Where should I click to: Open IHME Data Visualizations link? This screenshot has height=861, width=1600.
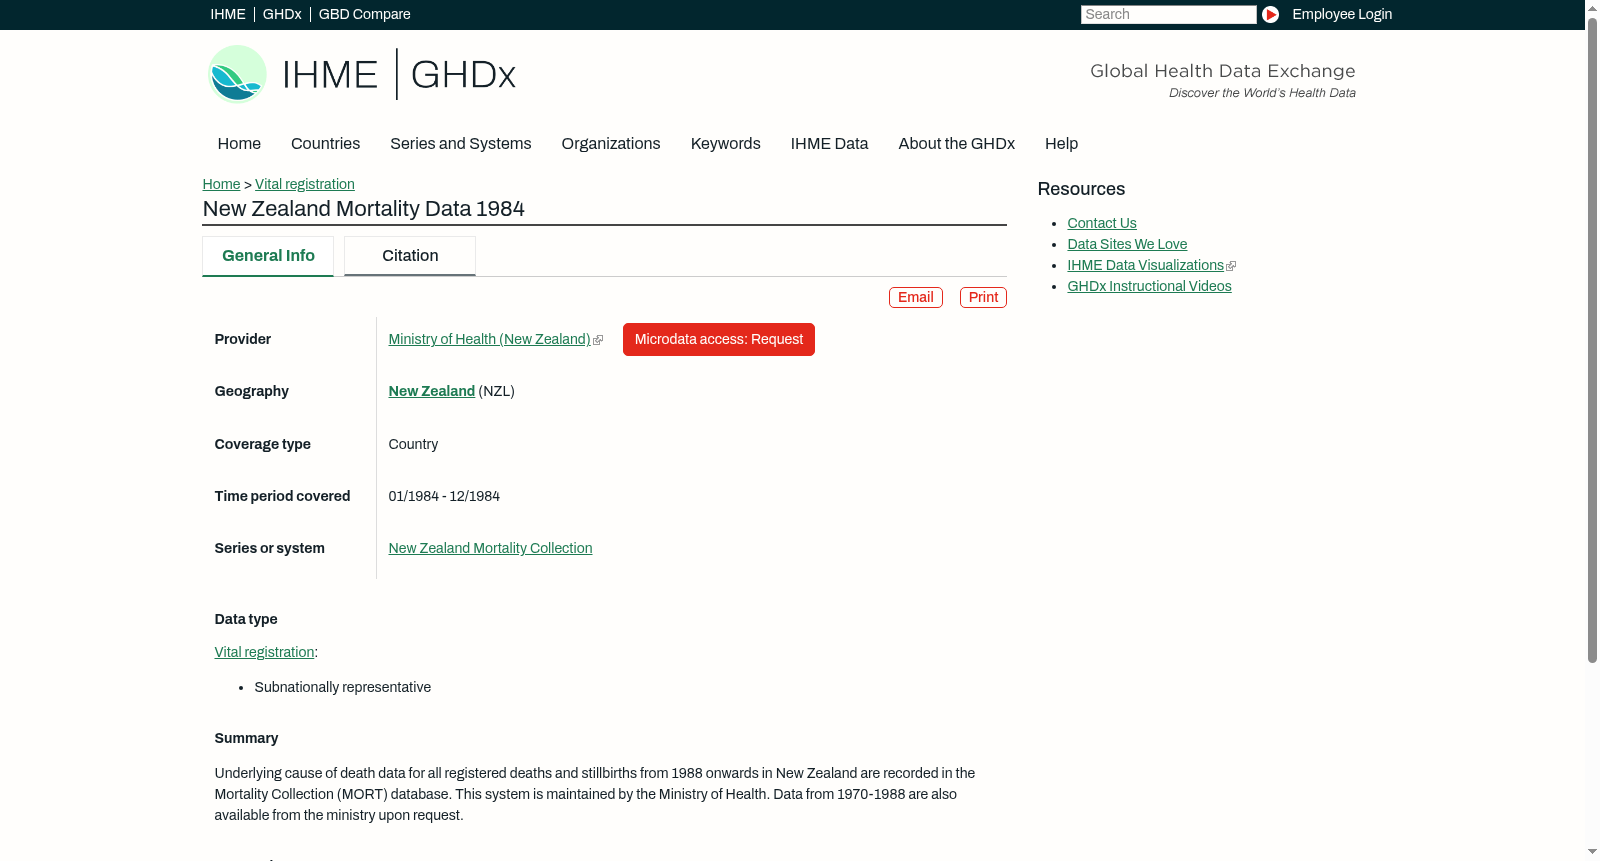(x=1145, y=265)
